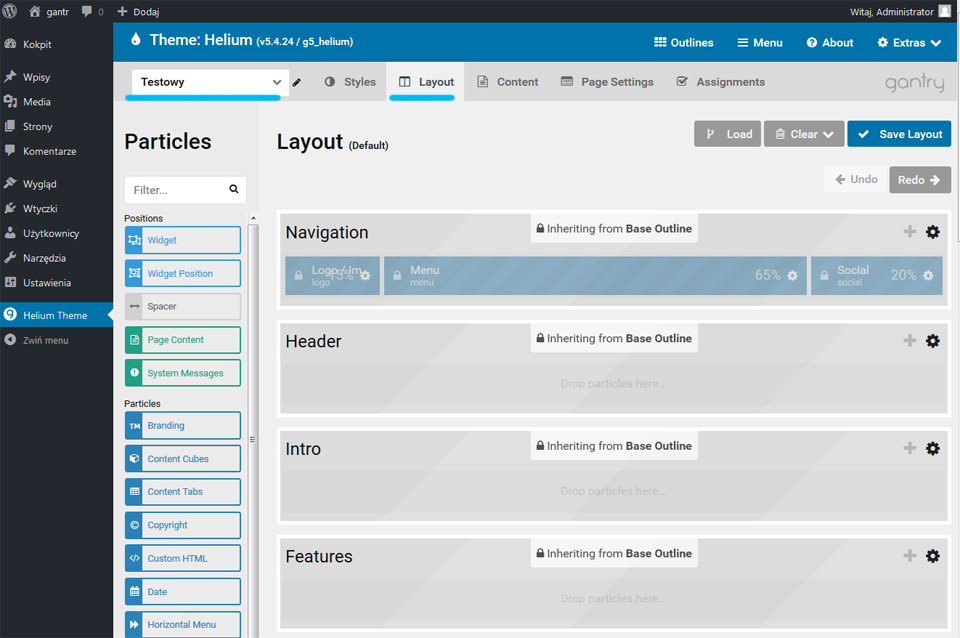Open the Menu block settings gear
960x638 pixels.
pos(792,276)
